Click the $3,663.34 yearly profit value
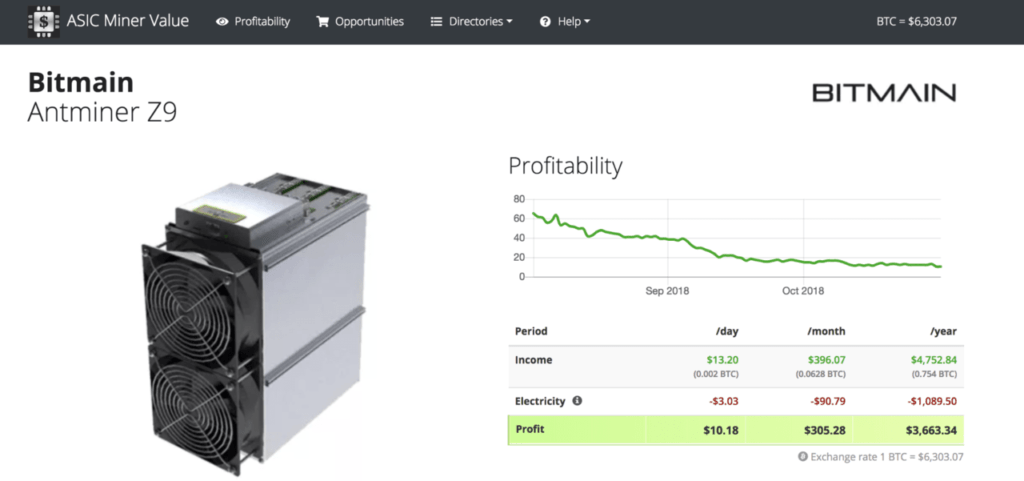This screenshot has width=1024, height=481. coord(933,431)
